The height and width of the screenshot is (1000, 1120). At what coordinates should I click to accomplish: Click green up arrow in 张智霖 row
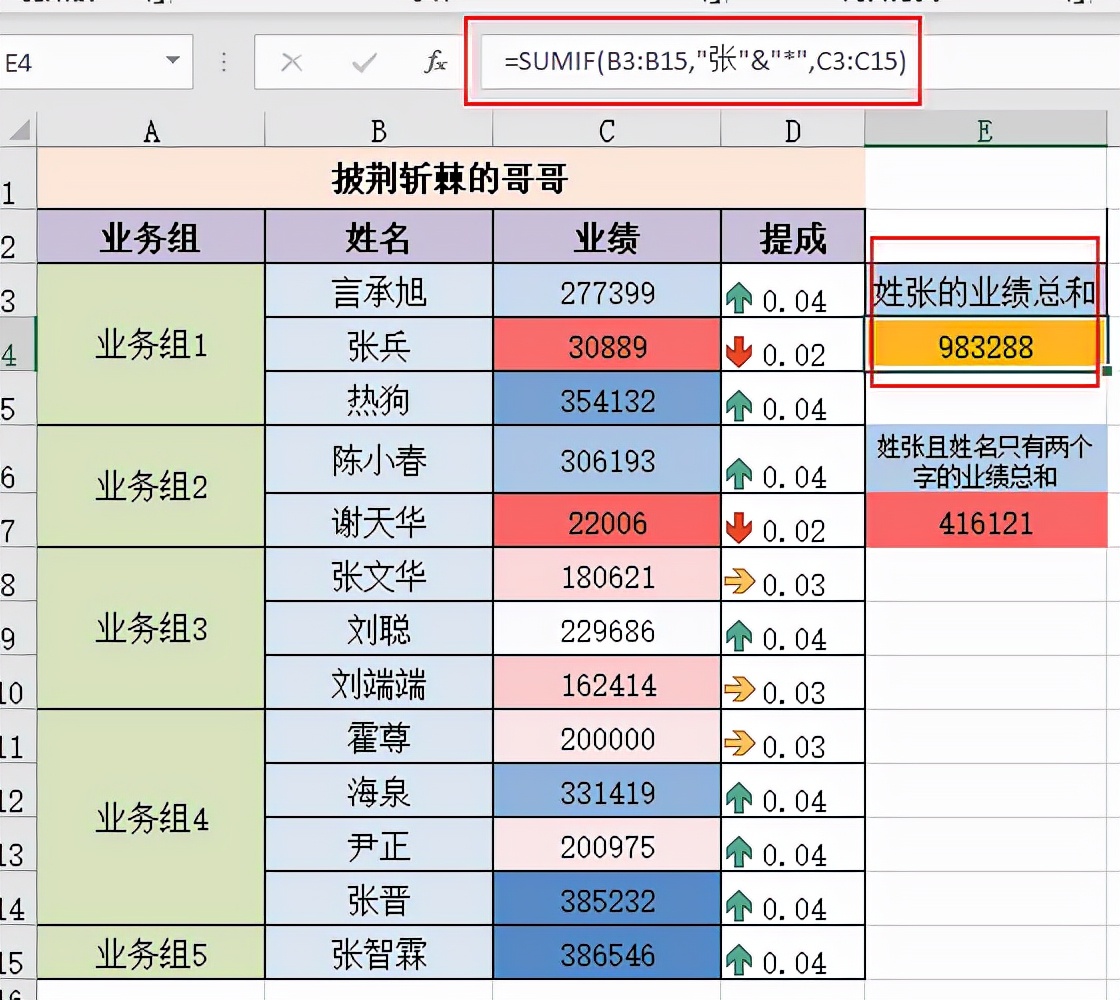[x=739, y=960]
